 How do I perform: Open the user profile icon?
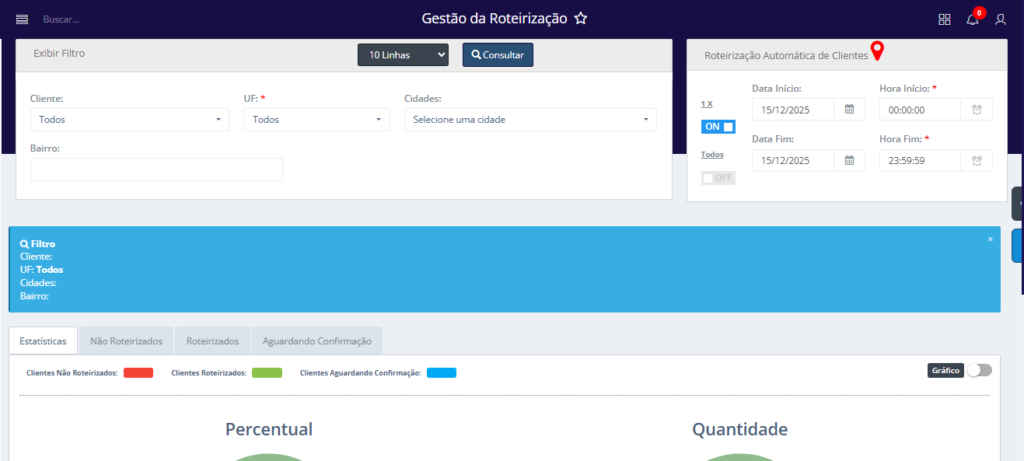coord(1000,19)
